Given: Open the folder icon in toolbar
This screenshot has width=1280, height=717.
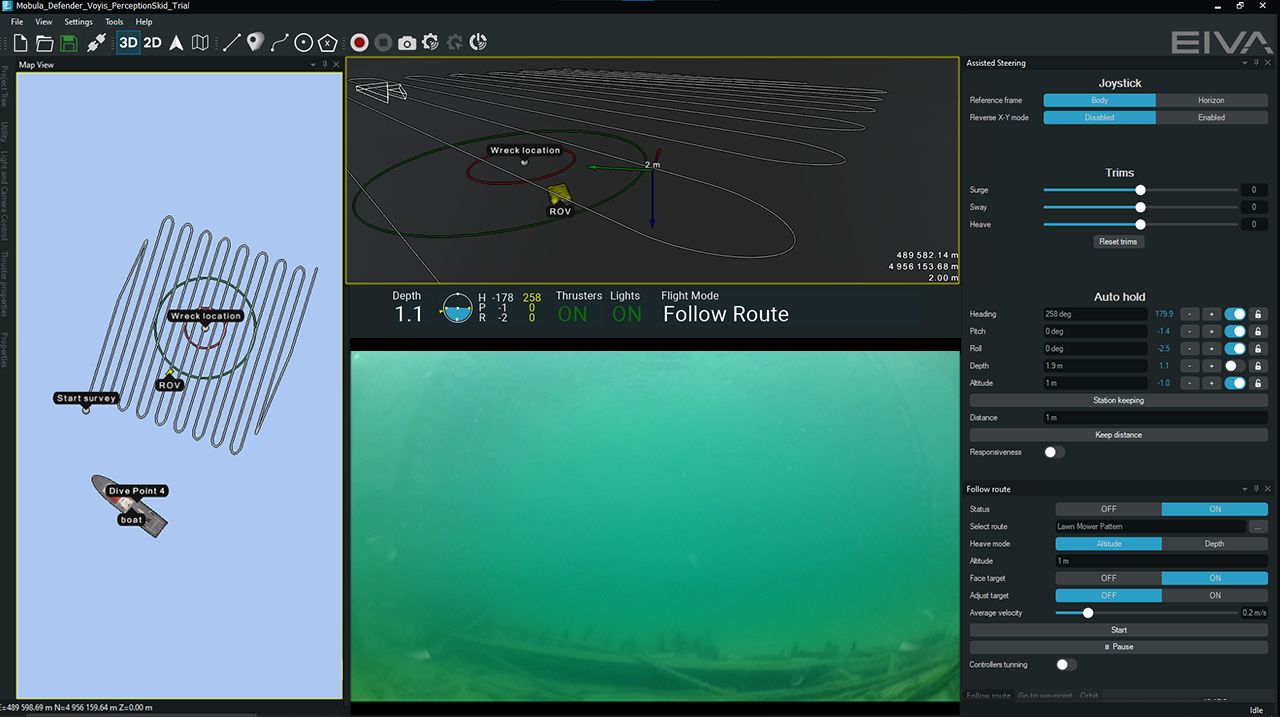Looking at the screenshot, I should click(x=44, y=43).
